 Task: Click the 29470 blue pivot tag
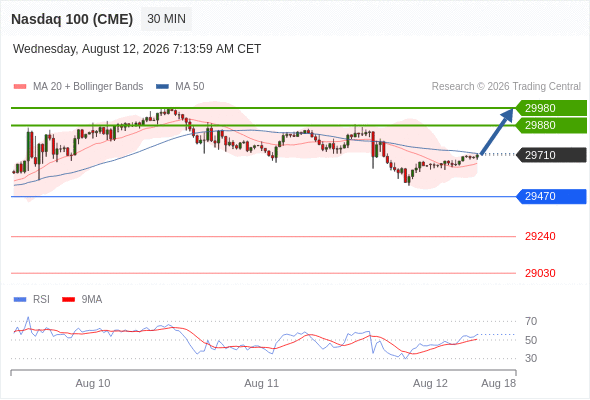pos(551,196)
